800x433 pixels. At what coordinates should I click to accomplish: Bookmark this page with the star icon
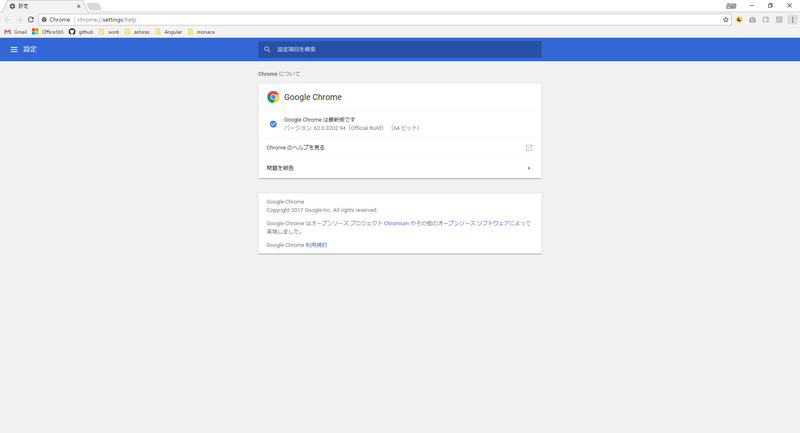pos(726,19)
